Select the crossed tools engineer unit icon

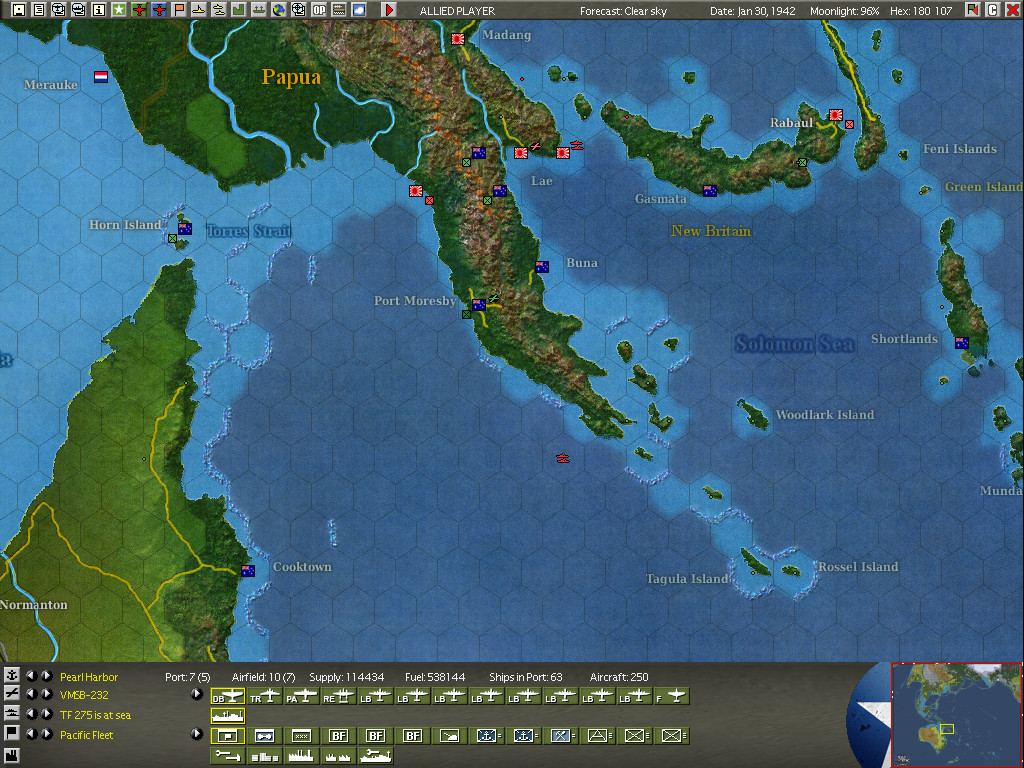[x=560, y=736]
